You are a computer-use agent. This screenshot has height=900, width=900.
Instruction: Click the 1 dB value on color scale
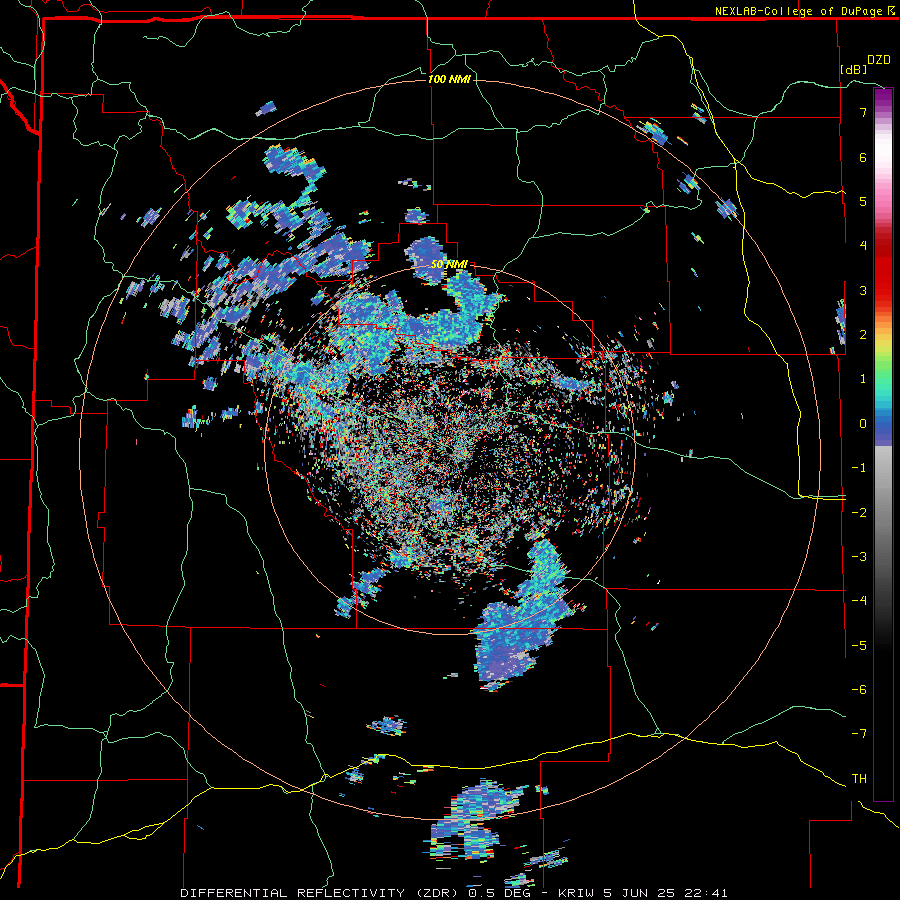(863, 379)
